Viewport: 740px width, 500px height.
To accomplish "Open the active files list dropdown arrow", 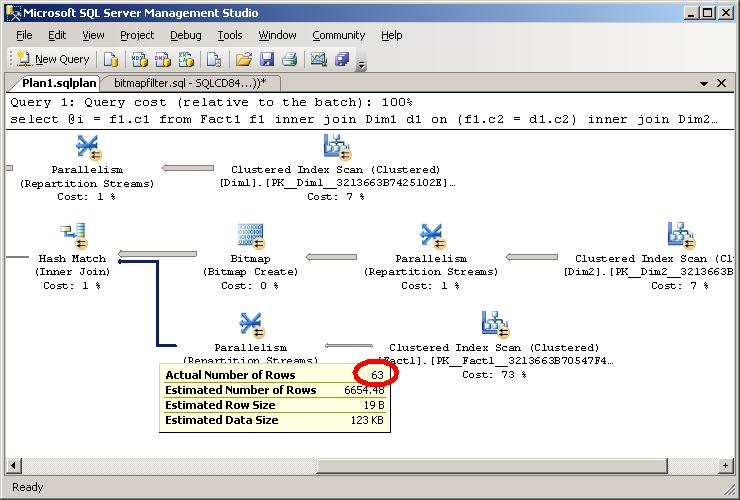I will pyautogui.click(x=704, y=84).
